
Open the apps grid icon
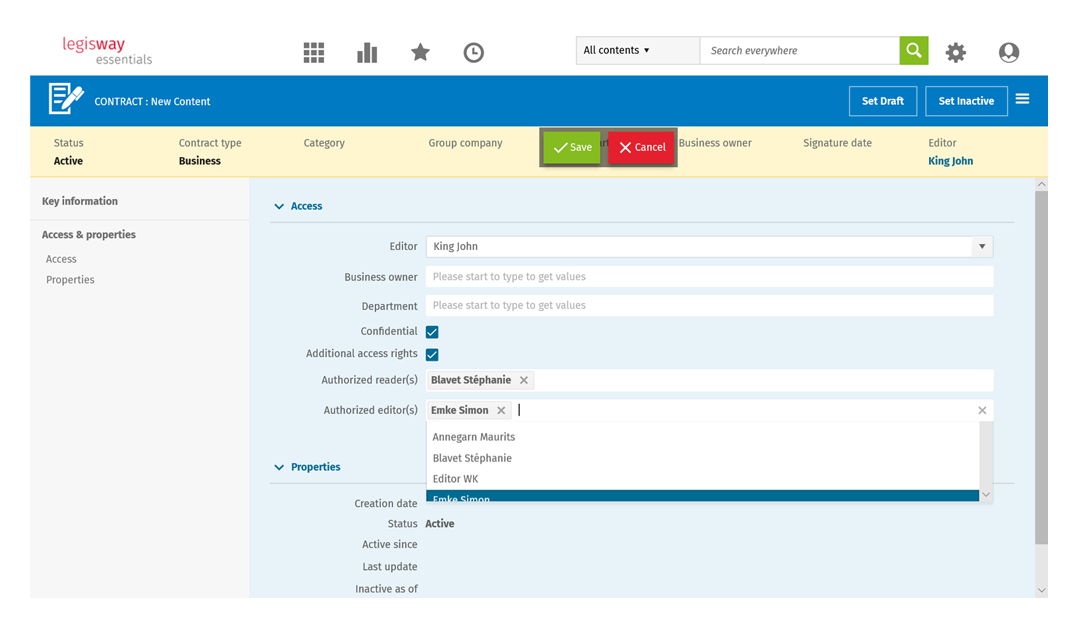pyautogui.click(x=314, y=52)
